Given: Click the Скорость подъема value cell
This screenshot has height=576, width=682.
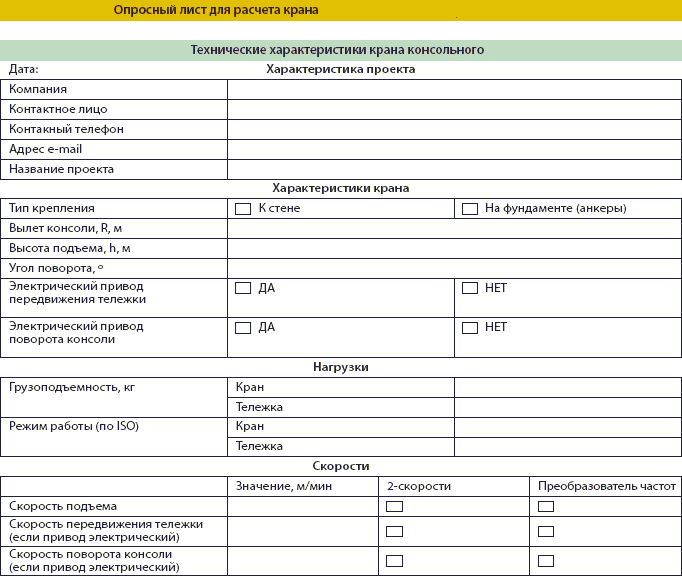Looking at the screenshot, I should coord(303,507).
